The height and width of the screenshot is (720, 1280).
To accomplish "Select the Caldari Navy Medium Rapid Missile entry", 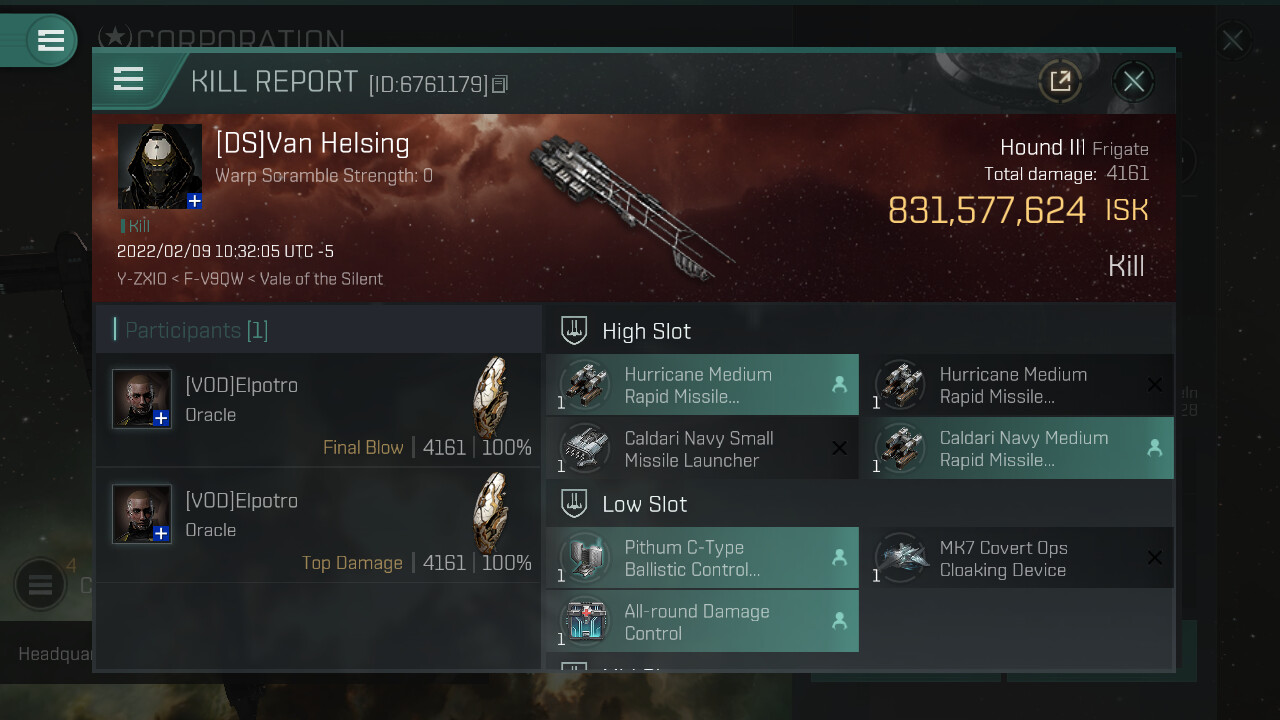I will point(1017,449).
